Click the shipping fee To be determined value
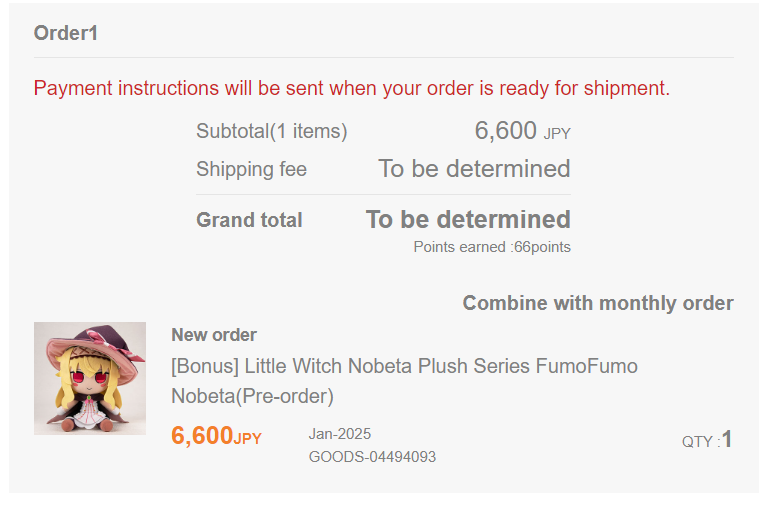 [x=474, y=168]
